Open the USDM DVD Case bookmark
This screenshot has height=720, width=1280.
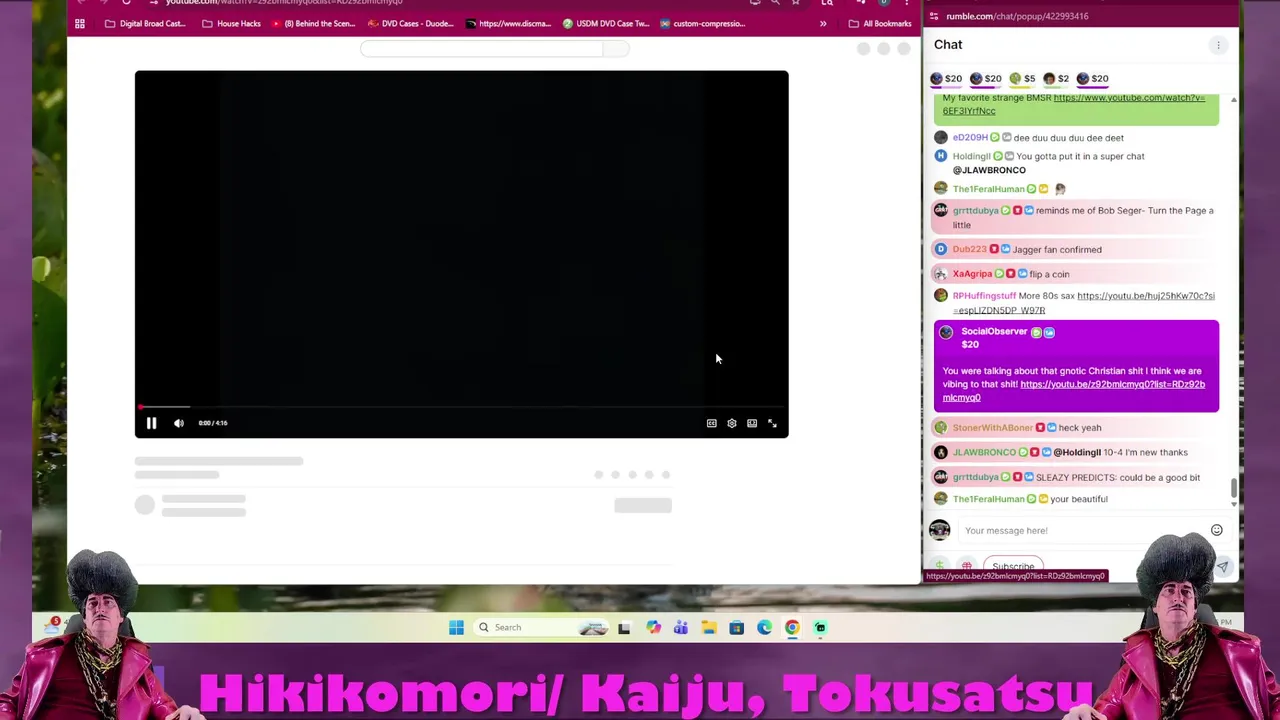click(x=606, y=23)
